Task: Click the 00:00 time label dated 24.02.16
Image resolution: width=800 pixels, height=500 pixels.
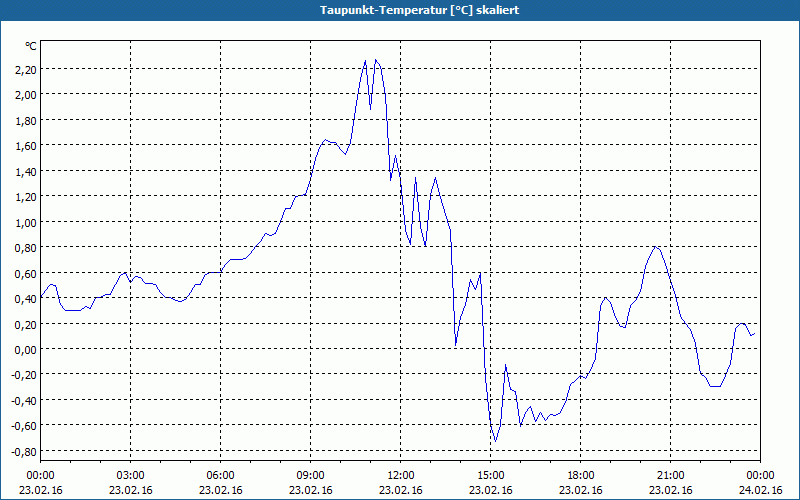Action: click(760, 476)
